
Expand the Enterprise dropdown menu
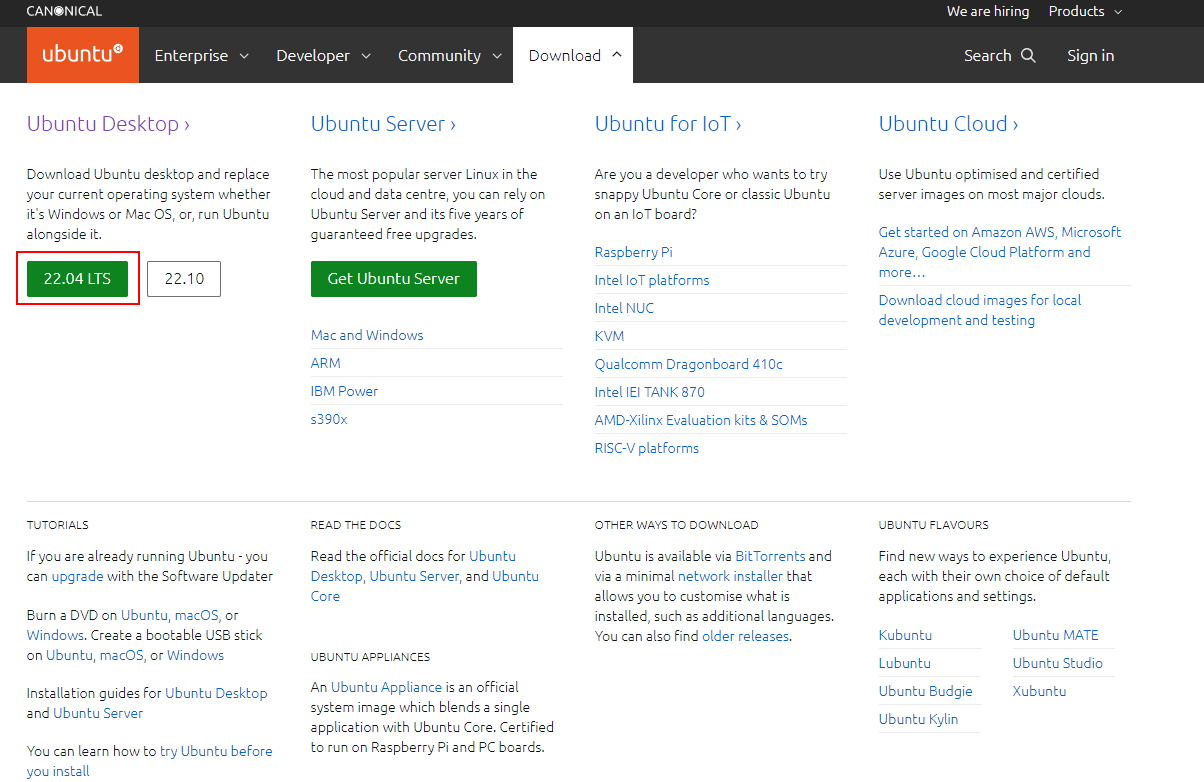pyautogui.click(x=201, y=56)
